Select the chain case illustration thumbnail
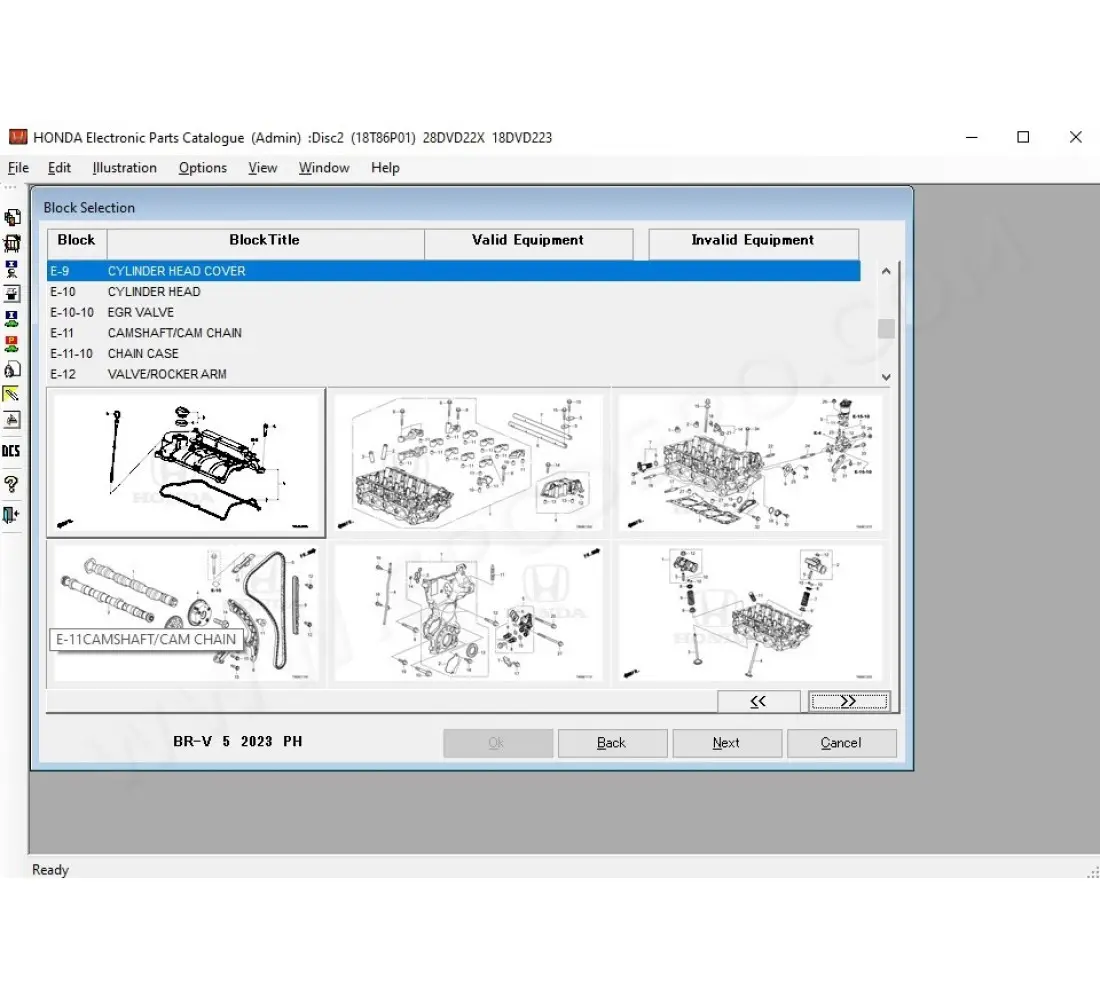This screenshot has height=1000, width=1100. [x=469, y=614]
